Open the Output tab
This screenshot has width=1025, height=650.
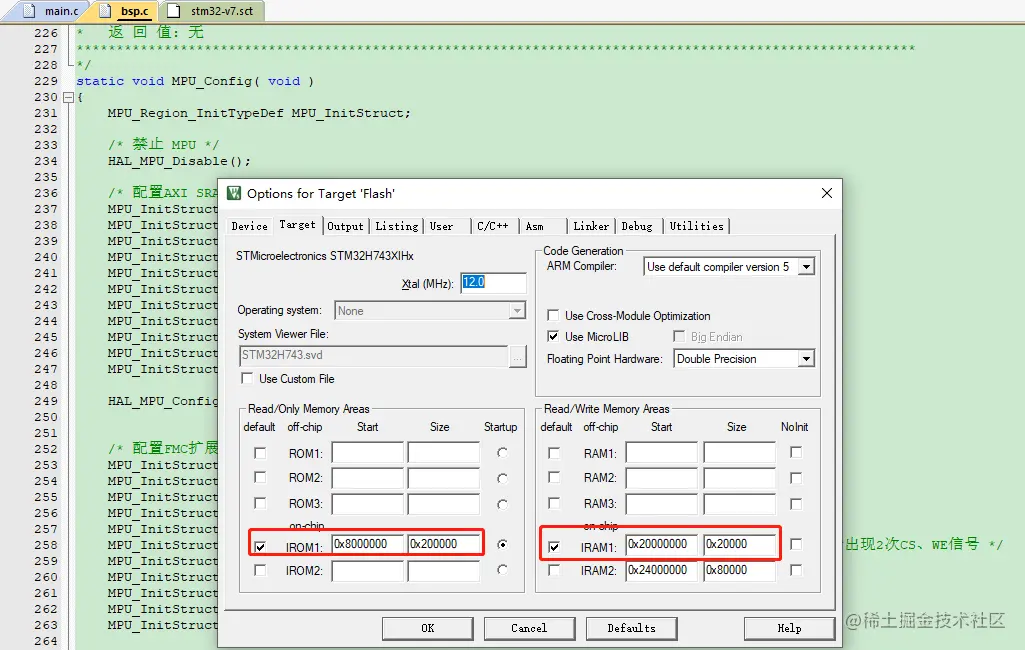coord(345,226)
